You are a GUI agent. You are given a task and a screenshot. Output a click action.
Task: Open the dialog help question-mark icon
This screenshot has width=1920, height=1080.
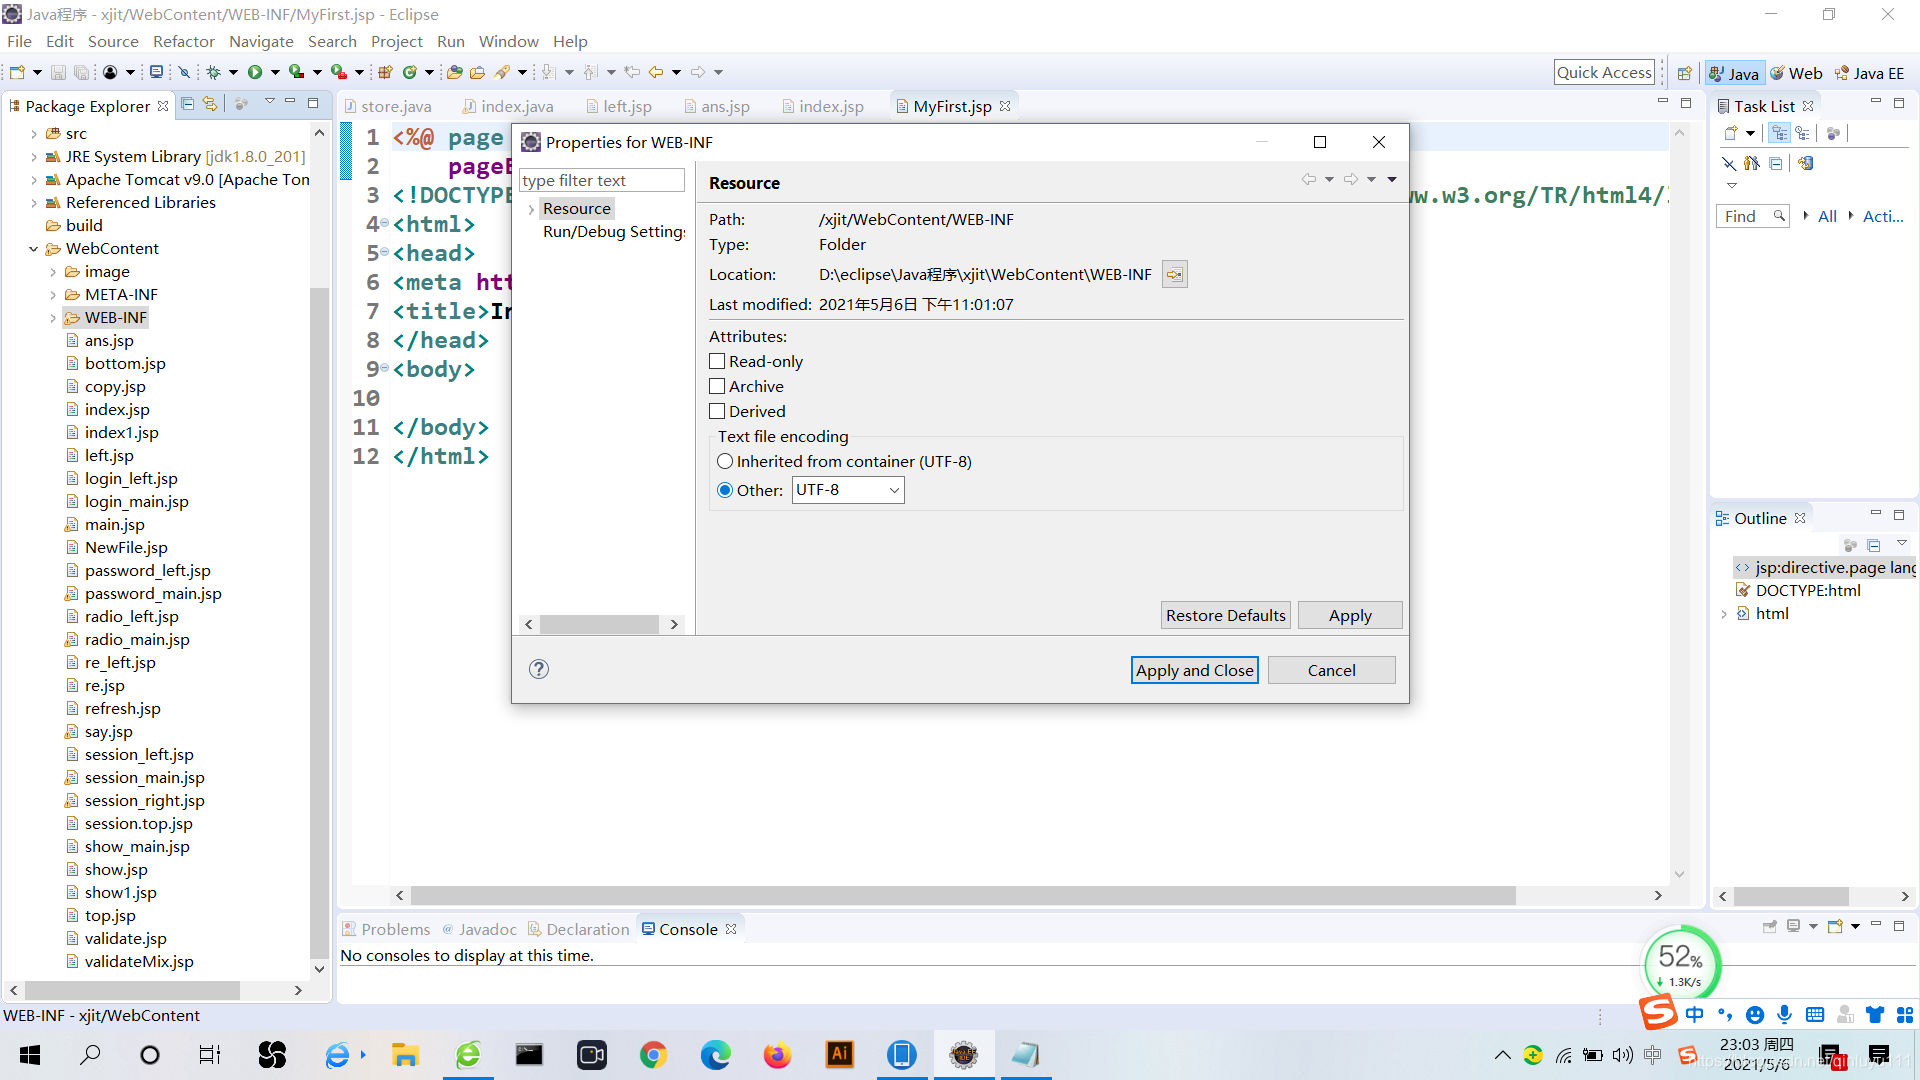pyautogui.click(x=539, y=669)
